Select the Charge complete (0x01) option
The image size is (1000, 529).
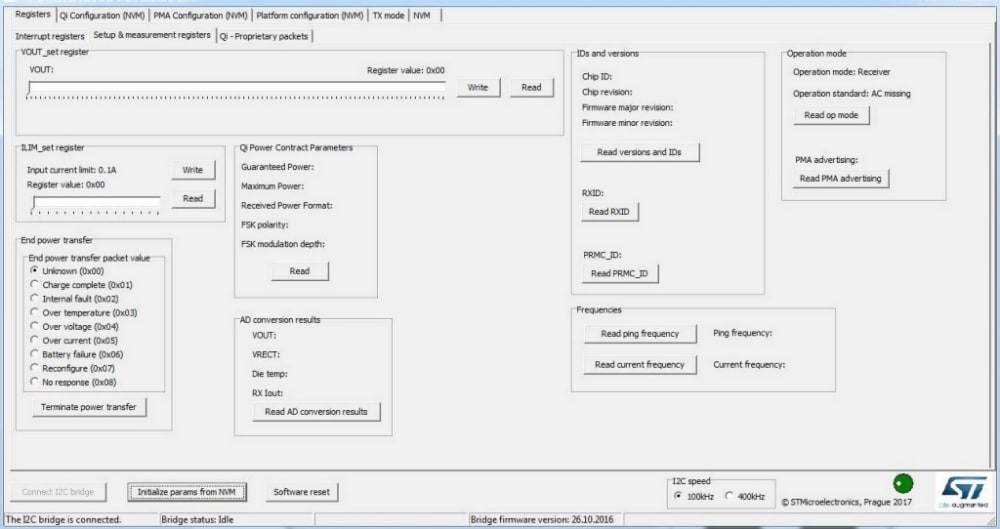[x=35, y=285]
